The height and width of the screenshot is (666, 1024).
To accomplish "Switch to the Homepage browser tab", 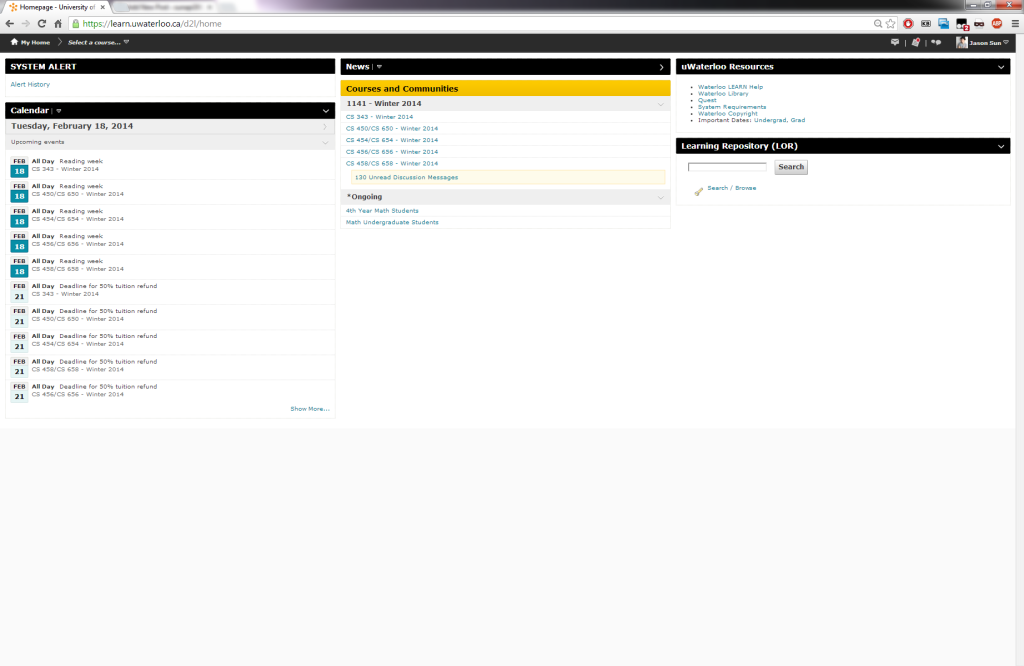I will (x=55, y=6).
